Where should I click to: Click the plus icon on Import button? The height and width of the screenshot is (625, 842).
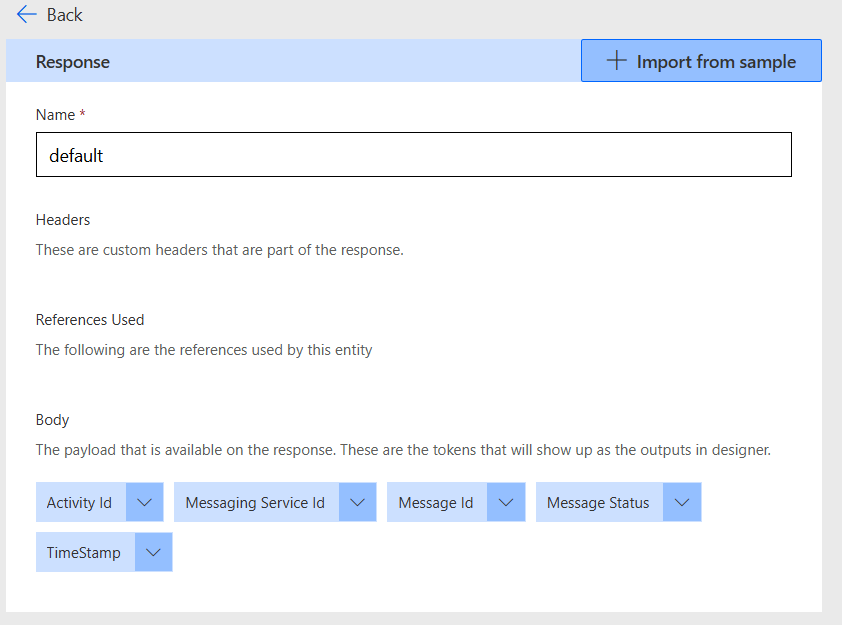point(617,61)
